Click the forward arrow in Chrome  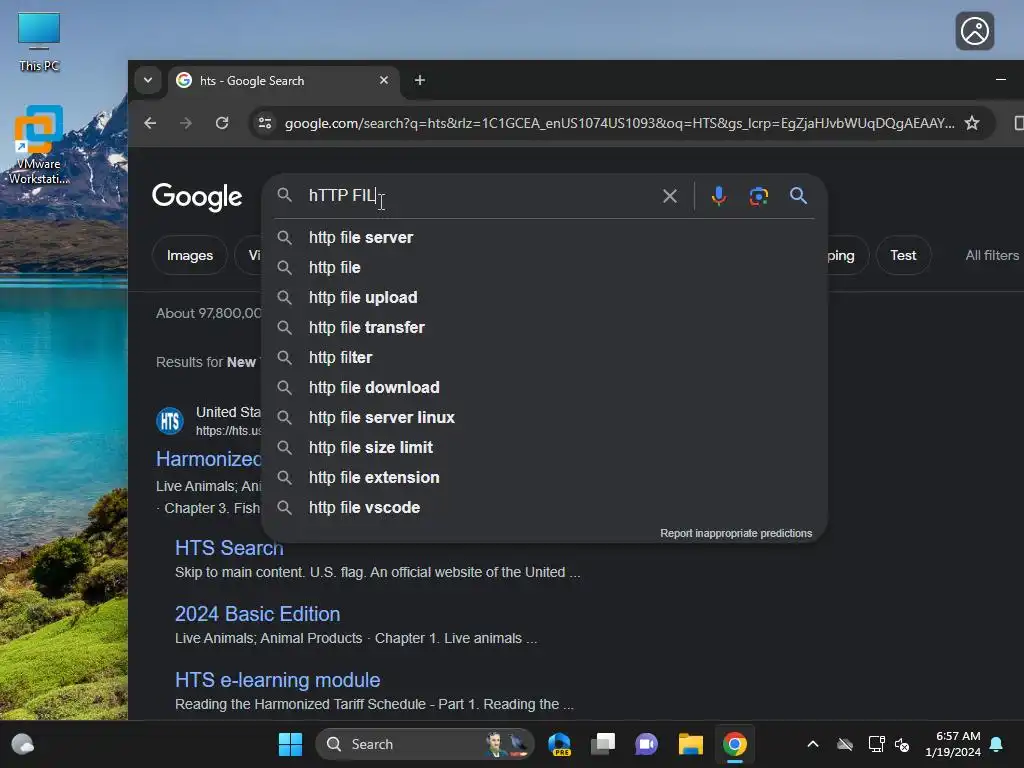click(186, 123)
